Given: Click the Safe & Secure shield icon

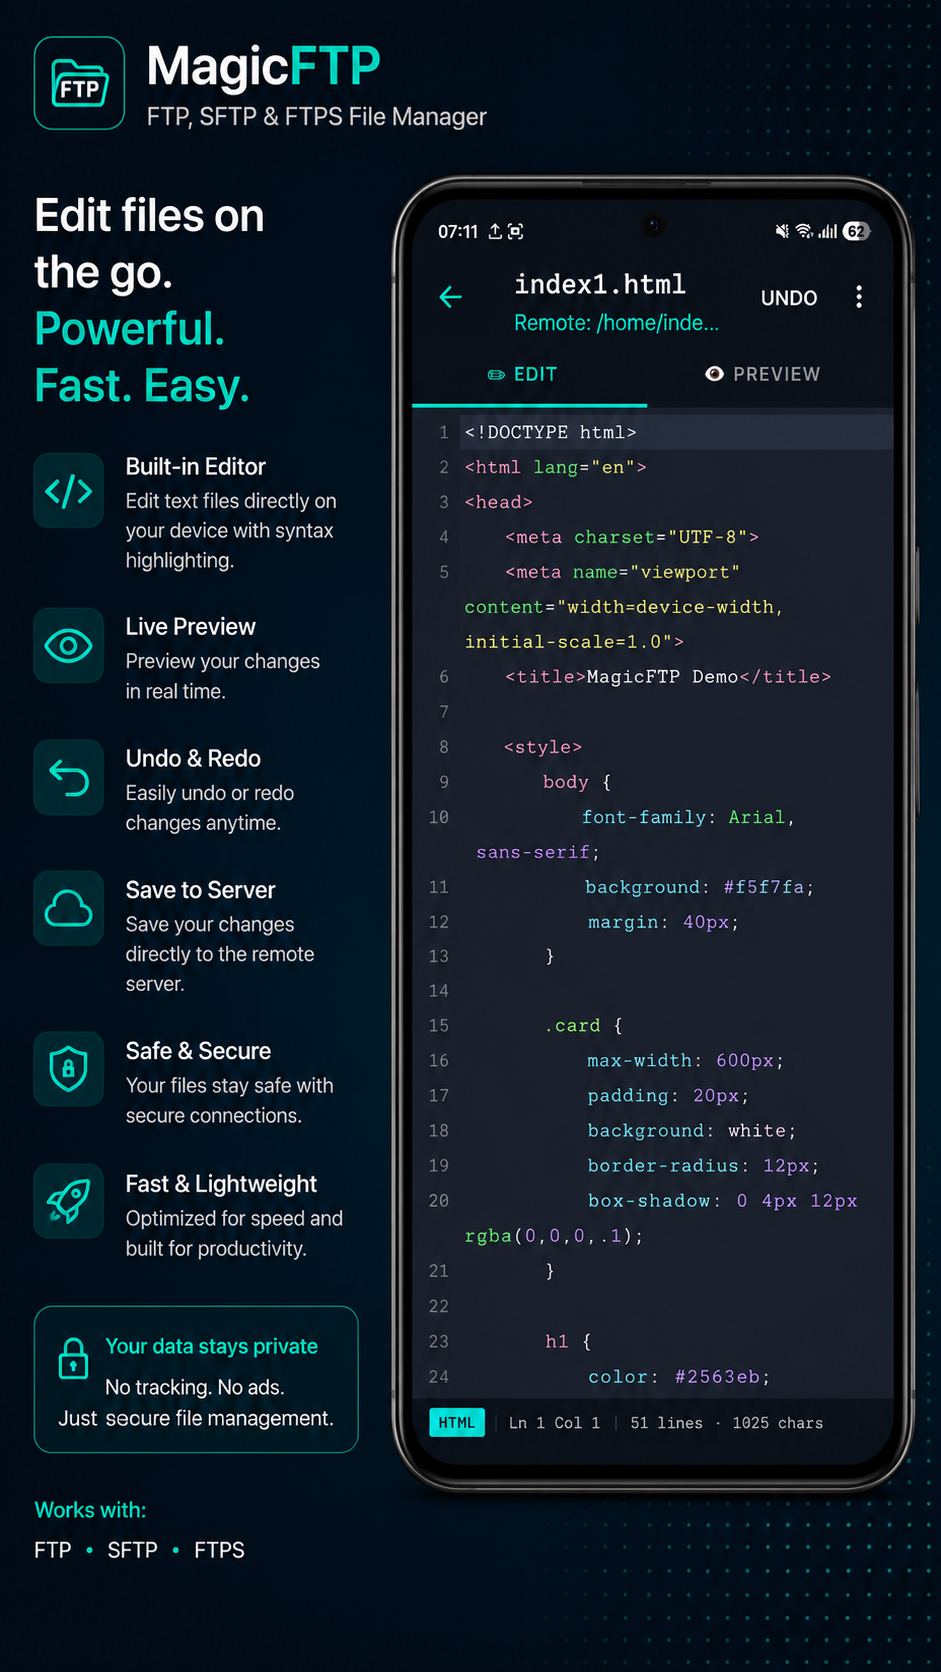Looking at the screenshot, I should click(x=69, y=1070).
